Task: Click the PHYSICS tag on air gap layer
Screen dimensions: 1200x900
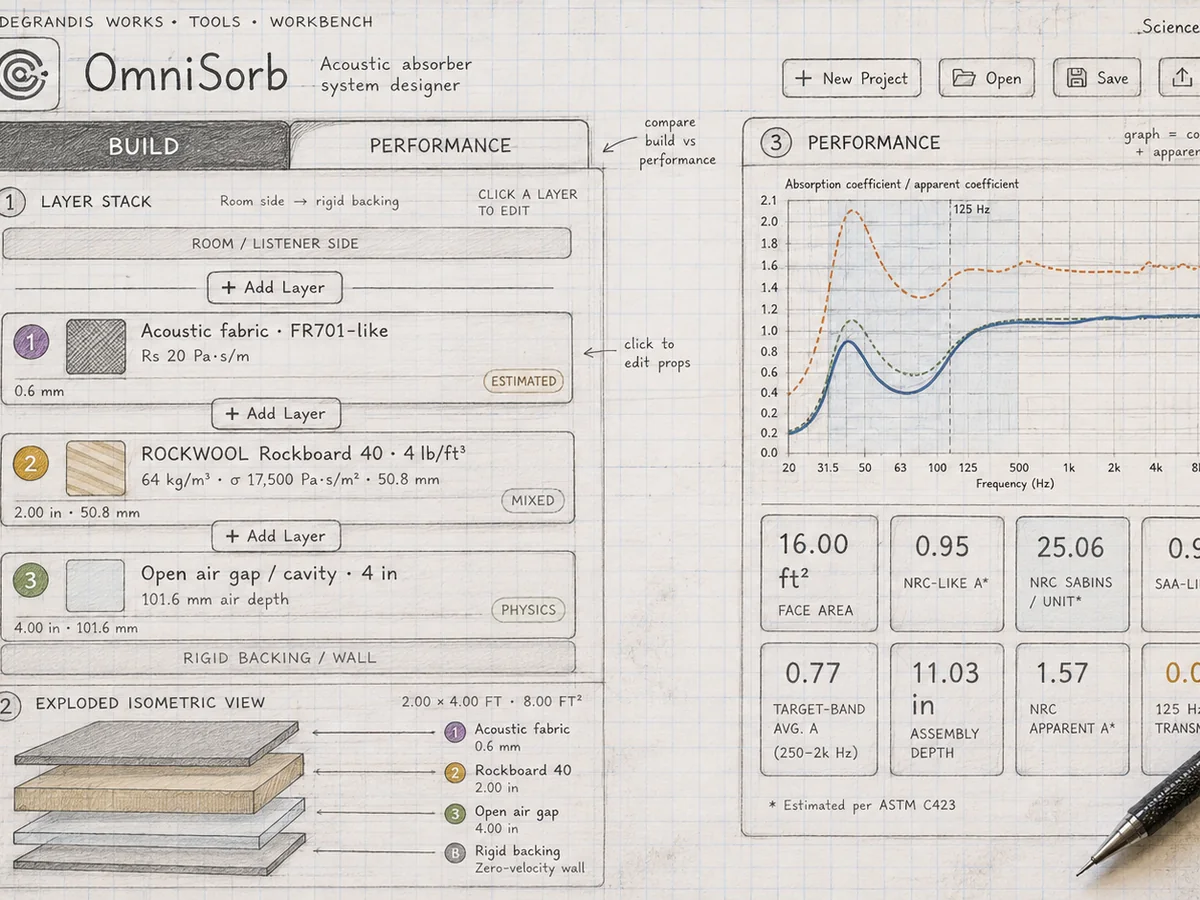Action: pyautogui.click(x=528, y=610)
